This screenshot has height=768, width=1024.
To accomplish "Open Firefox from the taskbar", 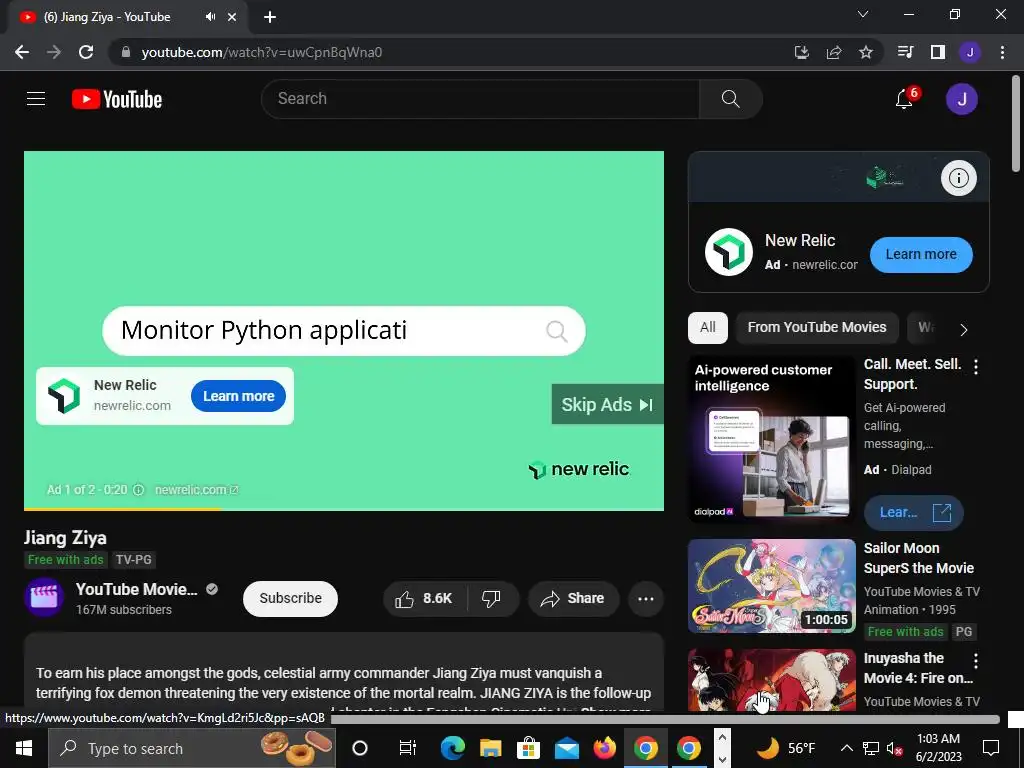I will (x=605, y=748).
